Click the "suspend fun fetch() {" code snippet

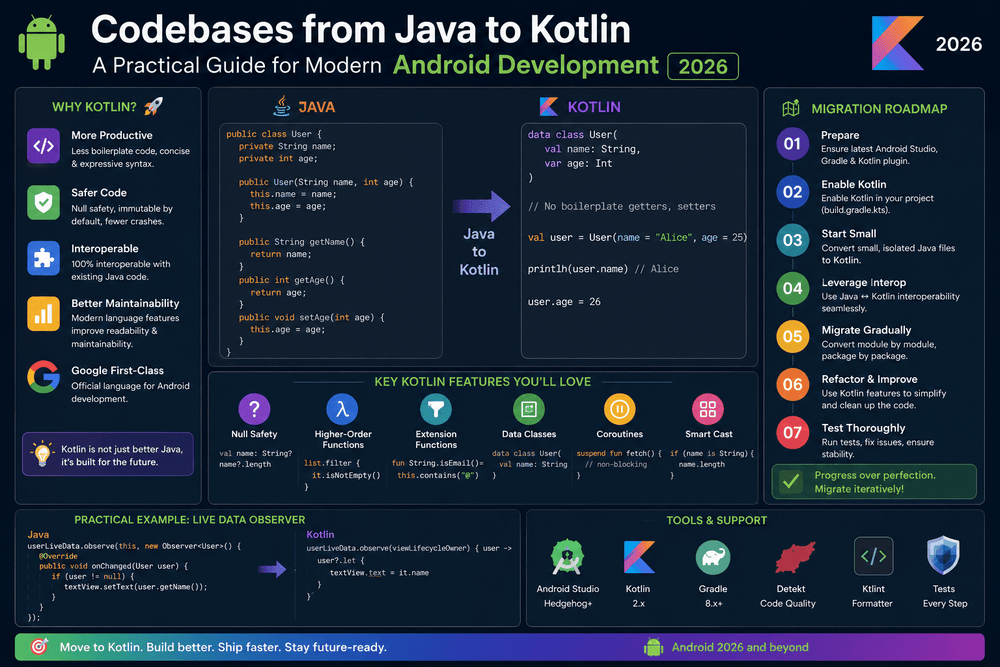619,453
